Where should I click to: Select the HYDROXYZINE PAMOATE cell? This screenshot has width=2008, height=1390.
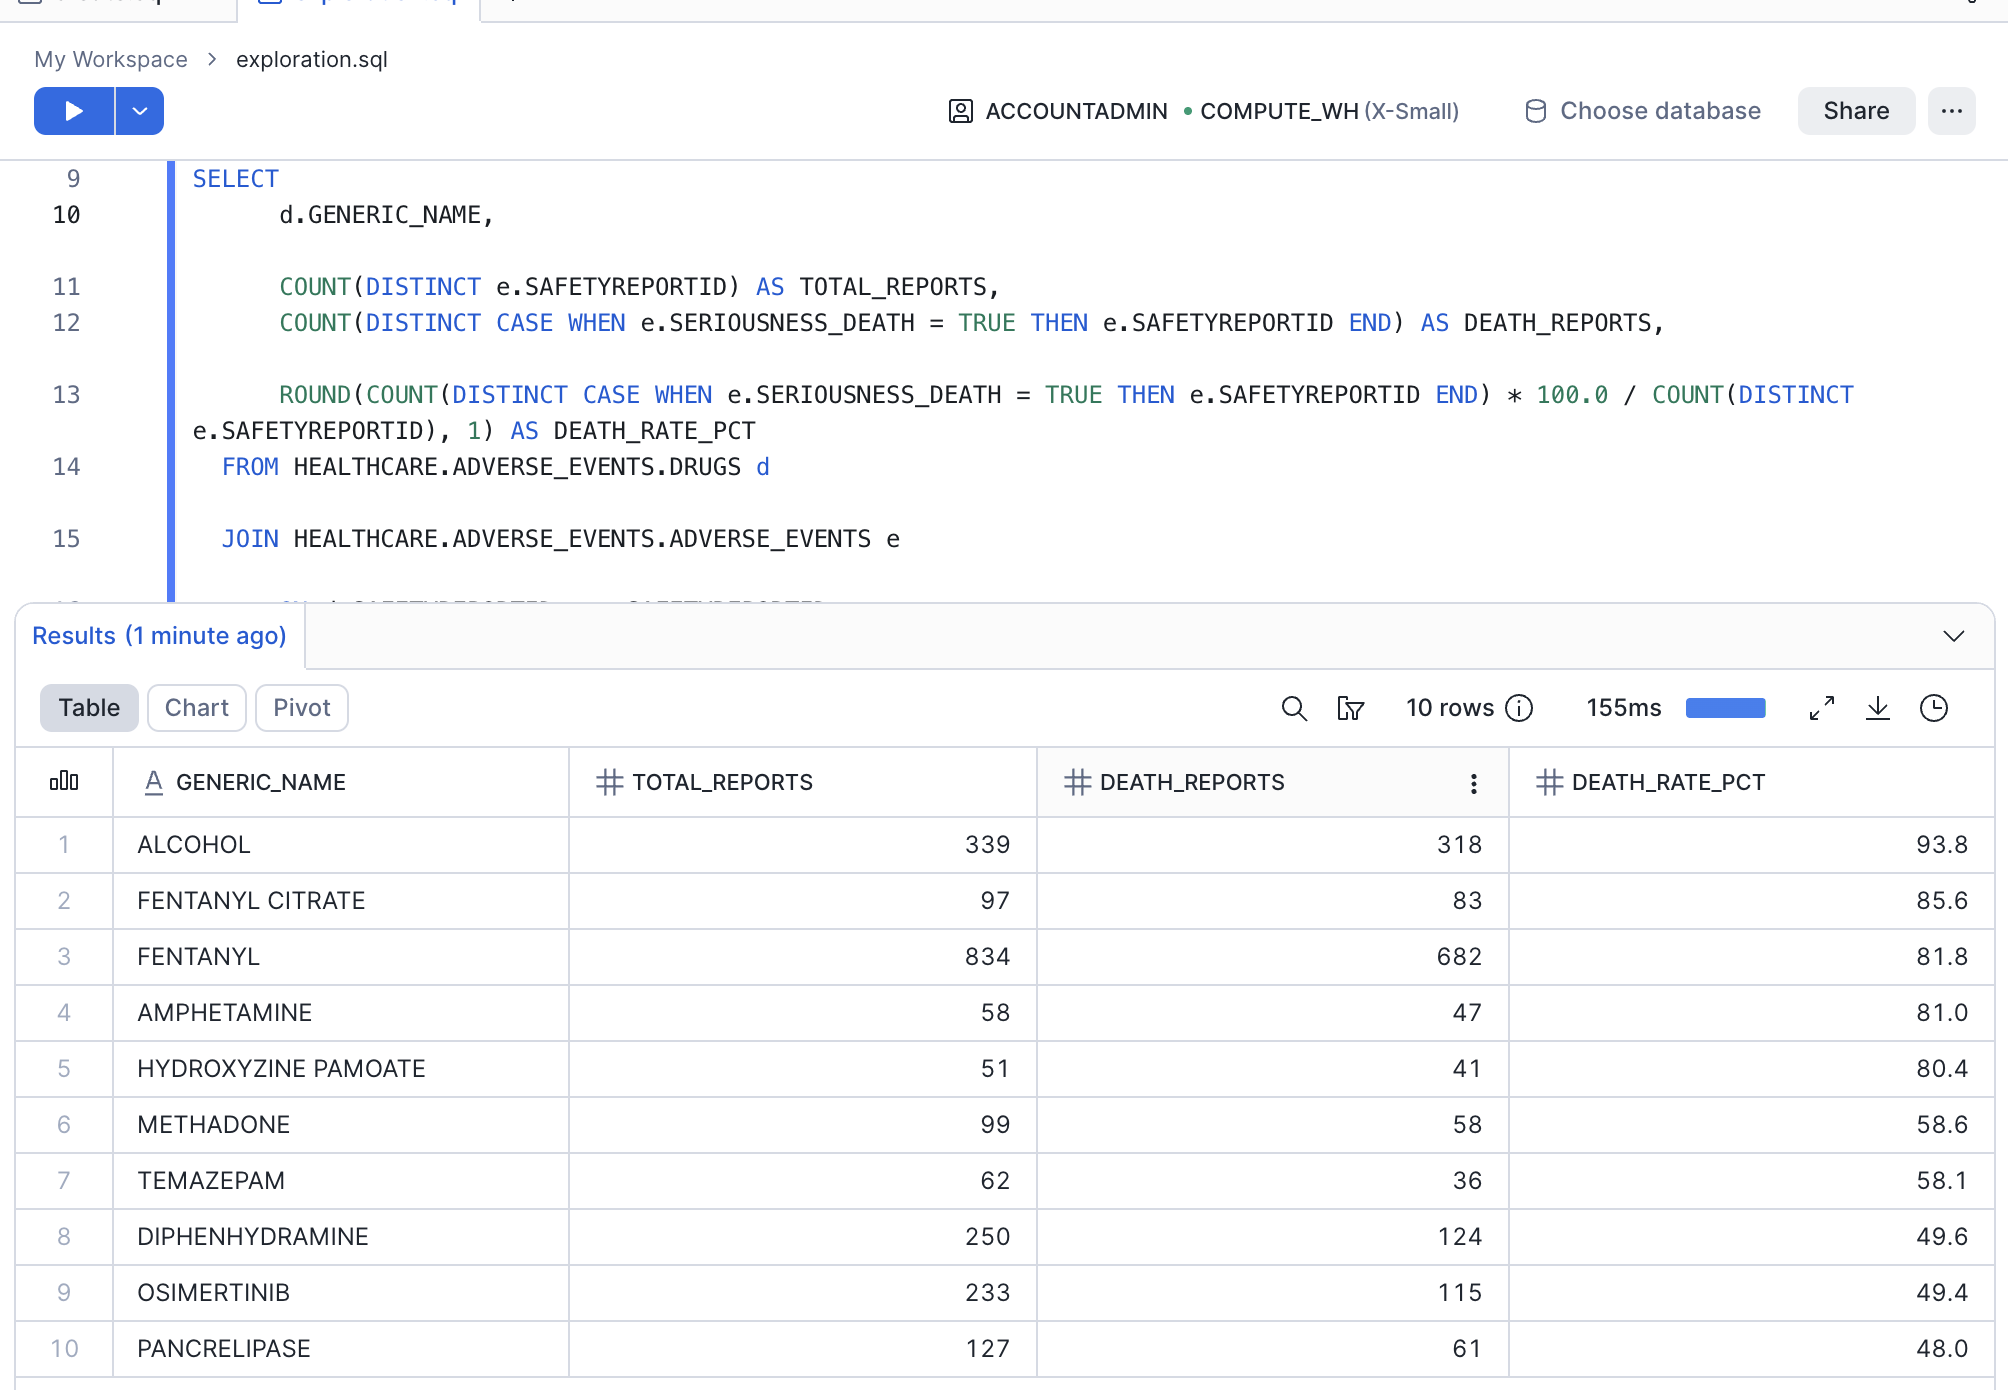(340, 1069)
